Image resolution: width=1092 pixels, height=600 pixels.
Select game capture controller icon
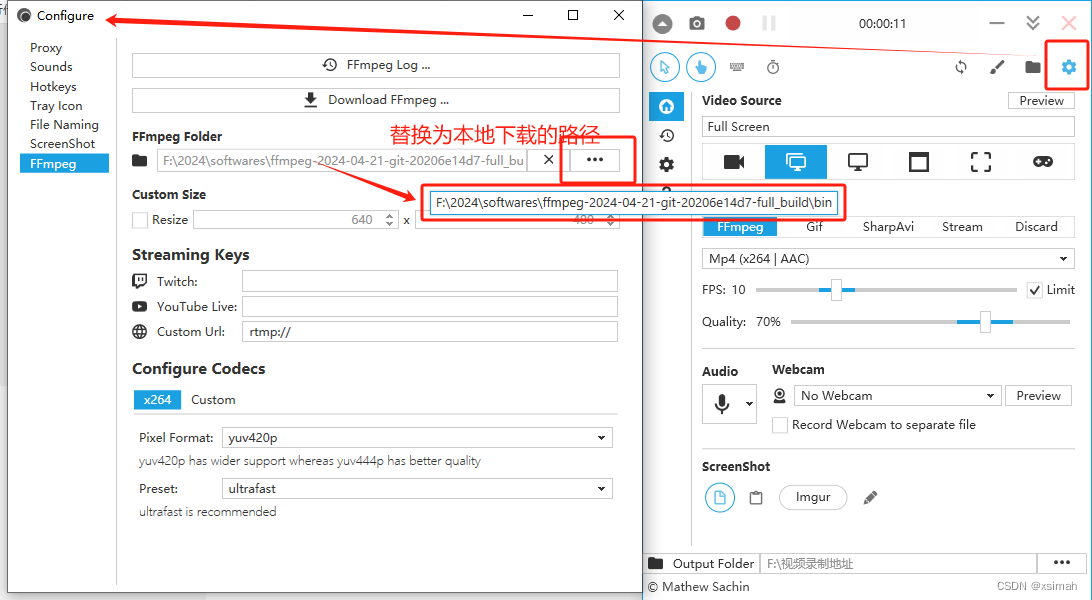(1043, 162)
